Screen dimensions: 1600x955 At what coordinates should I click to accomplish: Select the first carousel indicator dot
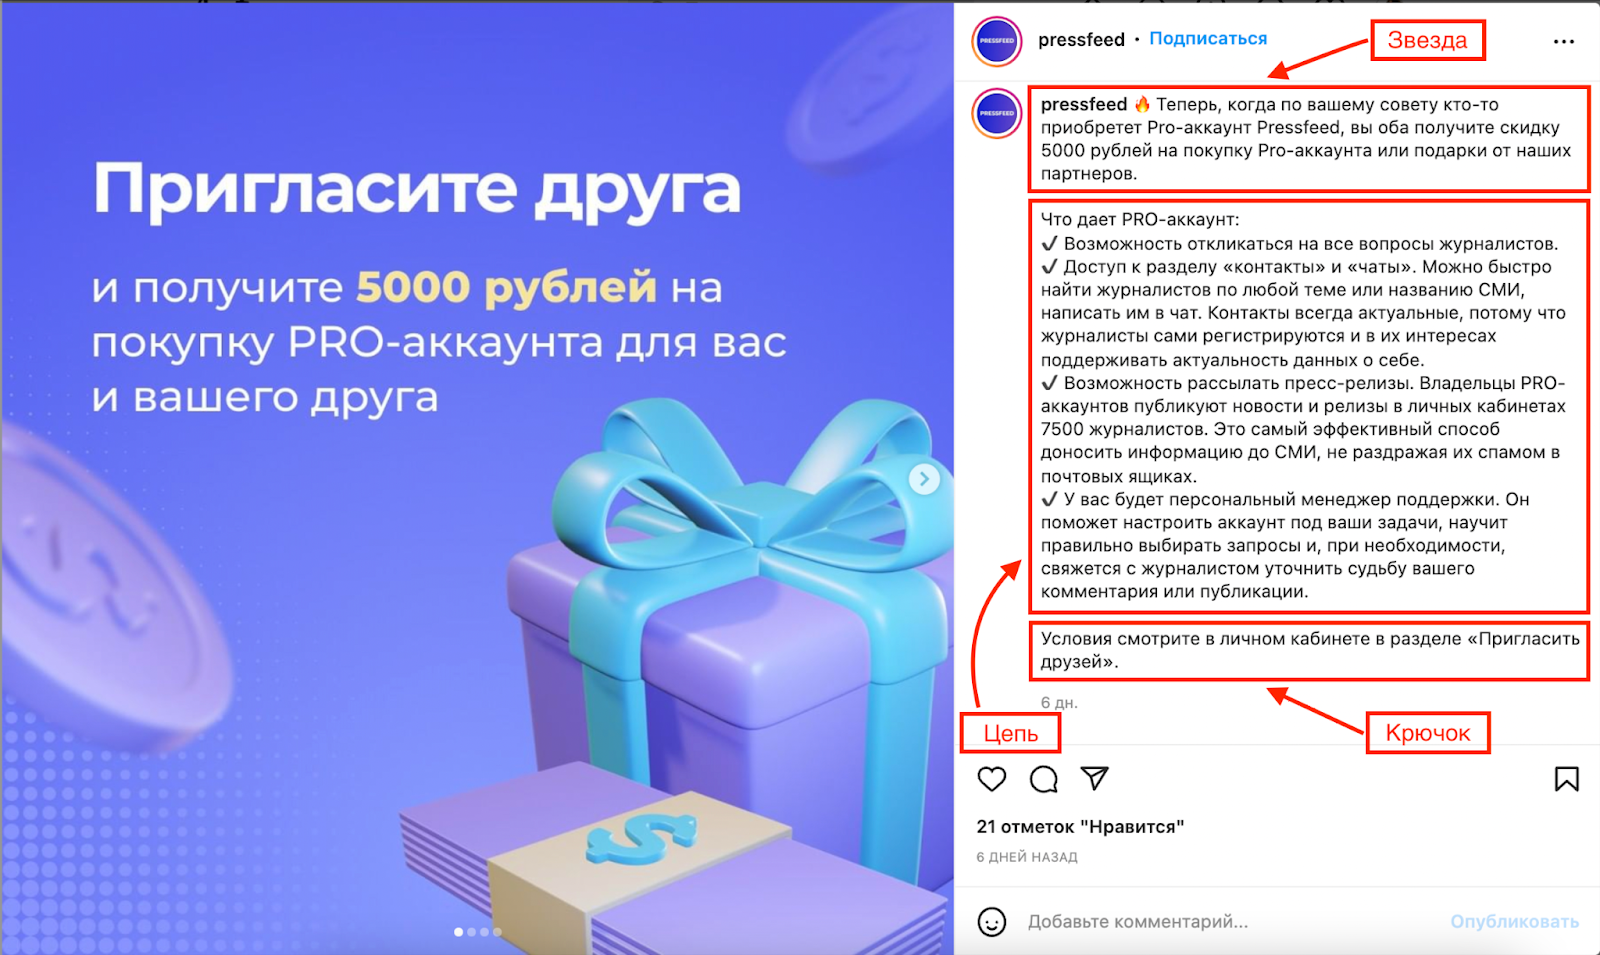click(x=458, y=932)
